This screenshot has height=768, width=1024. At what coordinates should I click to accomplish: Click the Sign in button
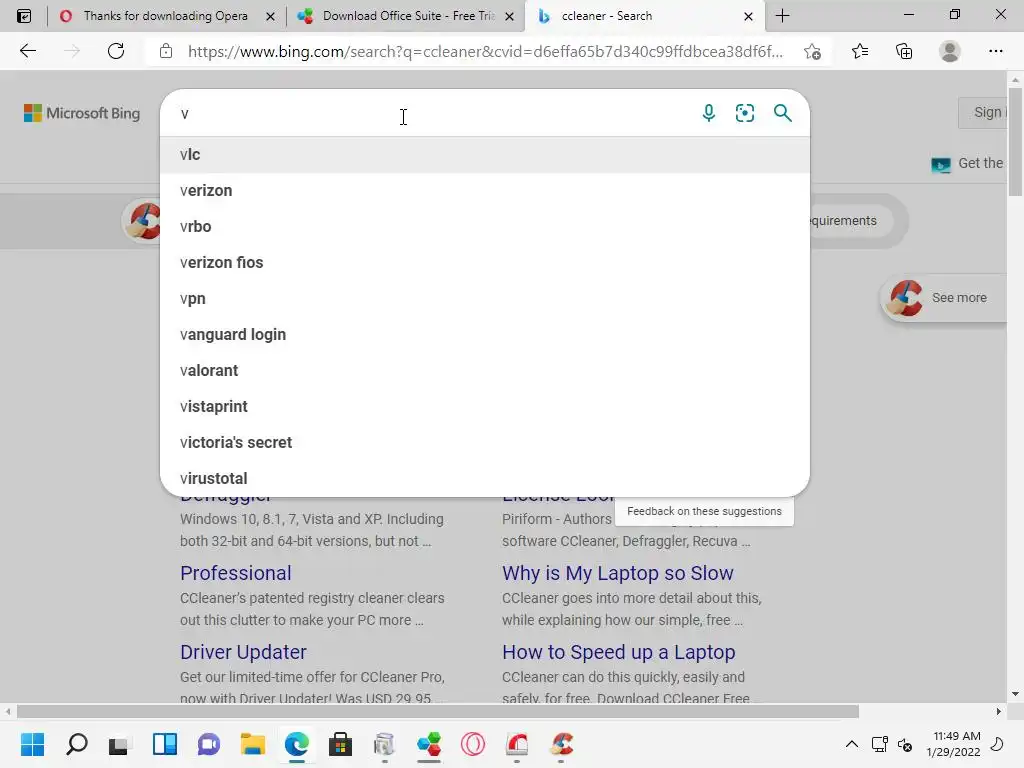pyautogui.click(x=983, y=112)
